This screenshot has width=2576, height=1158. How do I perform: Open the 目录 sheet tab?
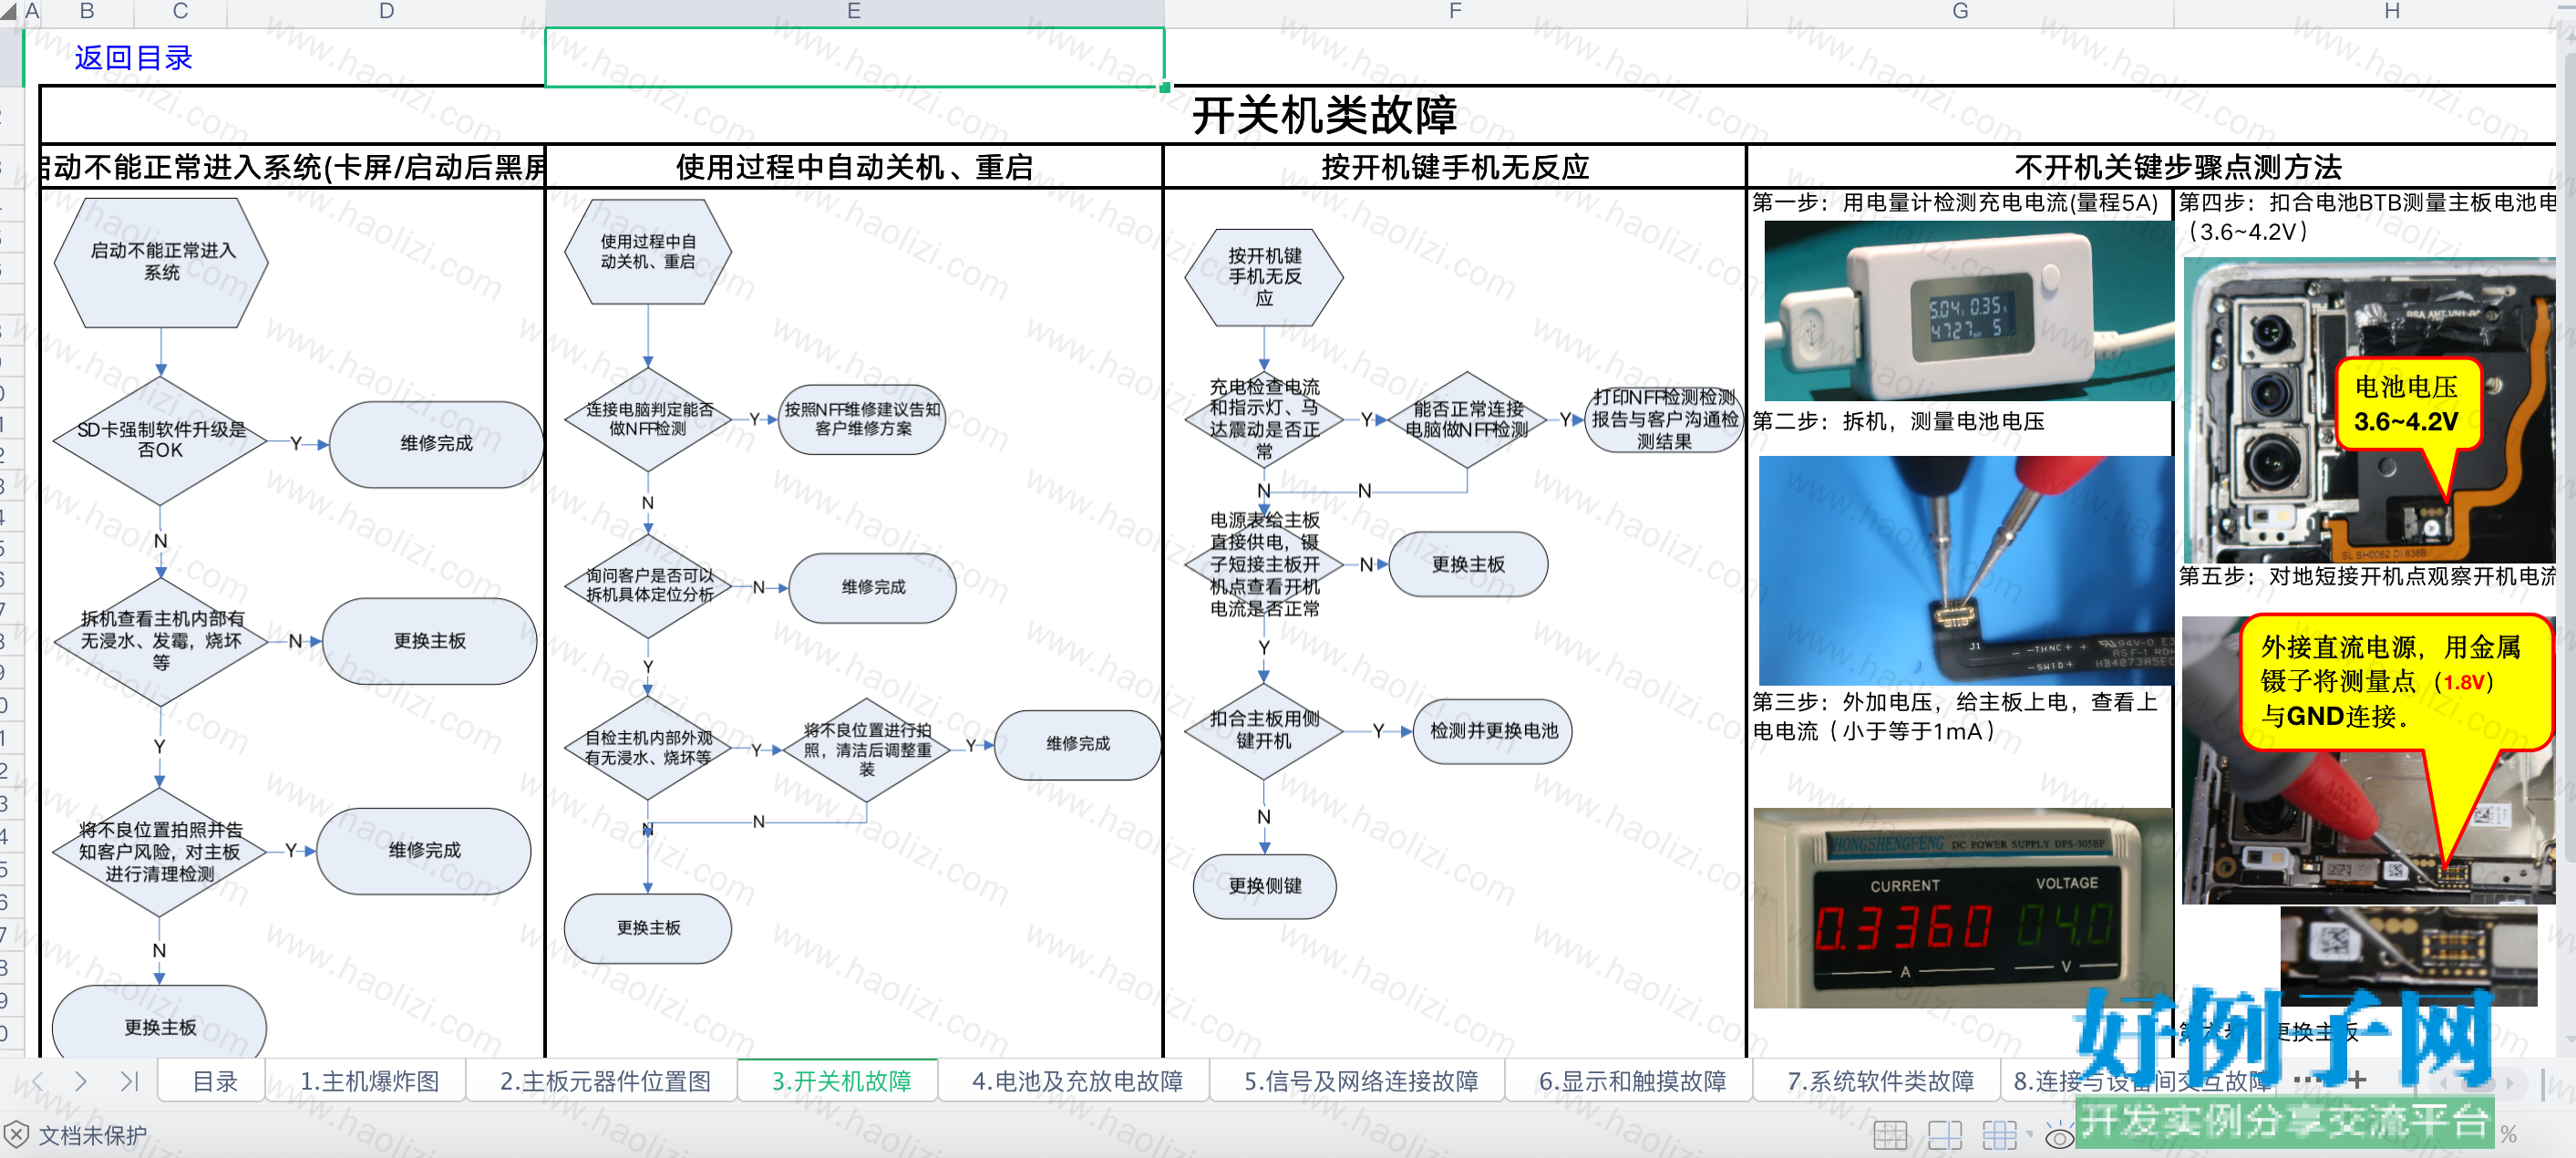tap(214, 1081)
